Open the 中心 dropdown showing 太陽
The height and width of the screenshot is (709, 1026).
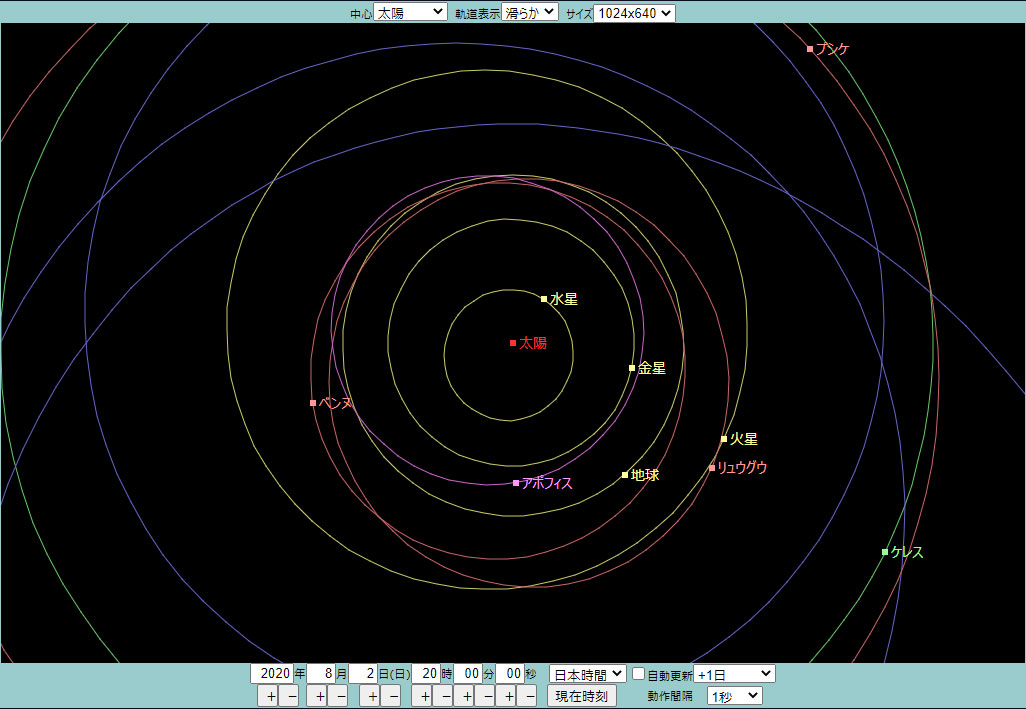pos(410,13)
